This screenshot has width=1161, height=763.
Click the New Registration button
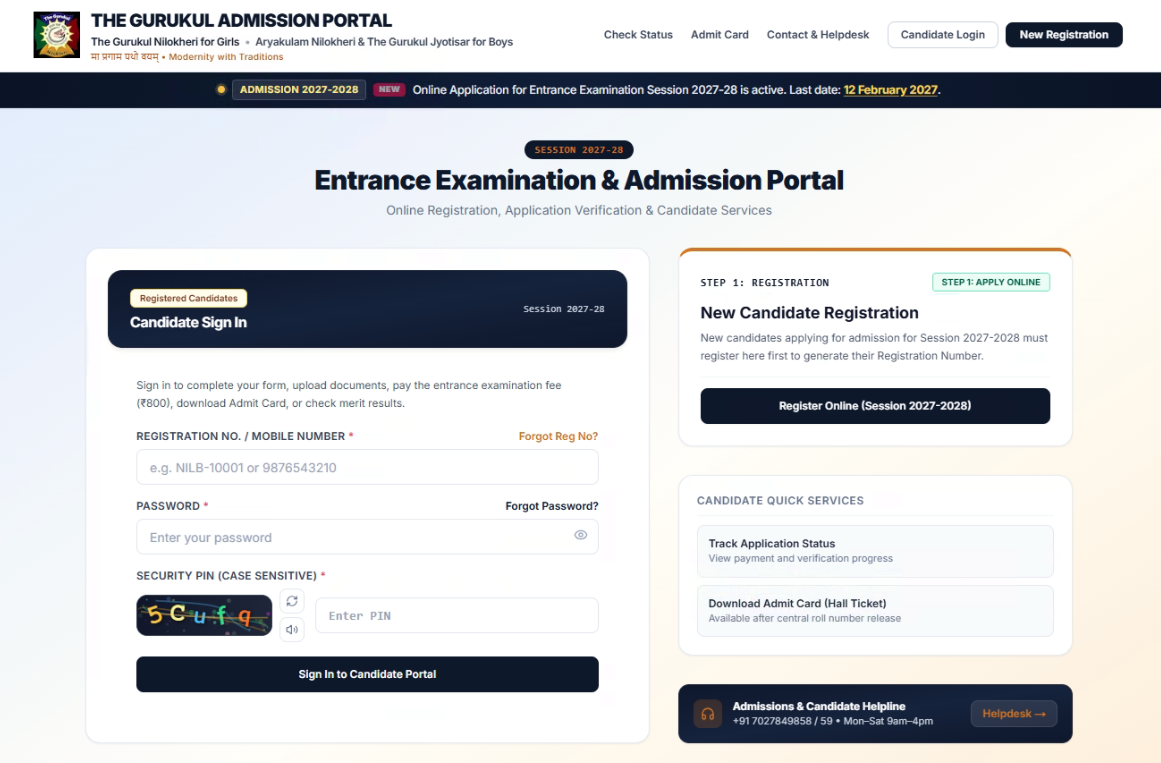coord(1063,35)
